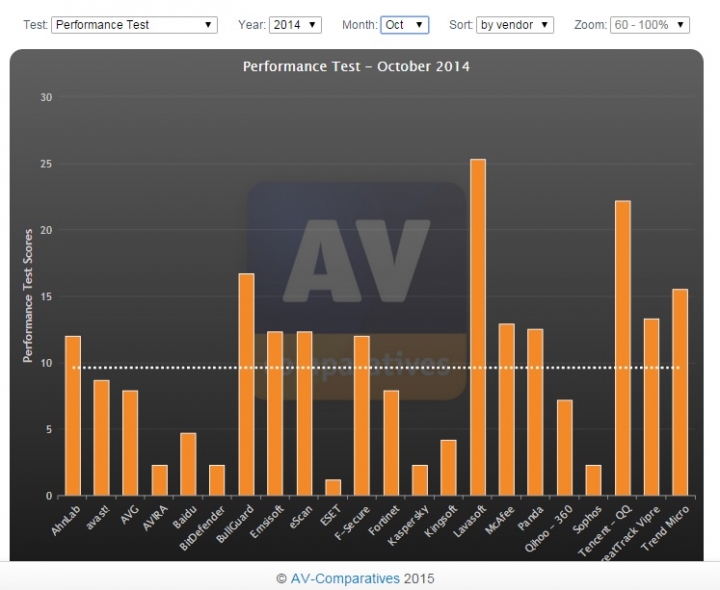Click the F-Secure bar
The width and height of the screenshot is (720, 590).
point(362,416)
